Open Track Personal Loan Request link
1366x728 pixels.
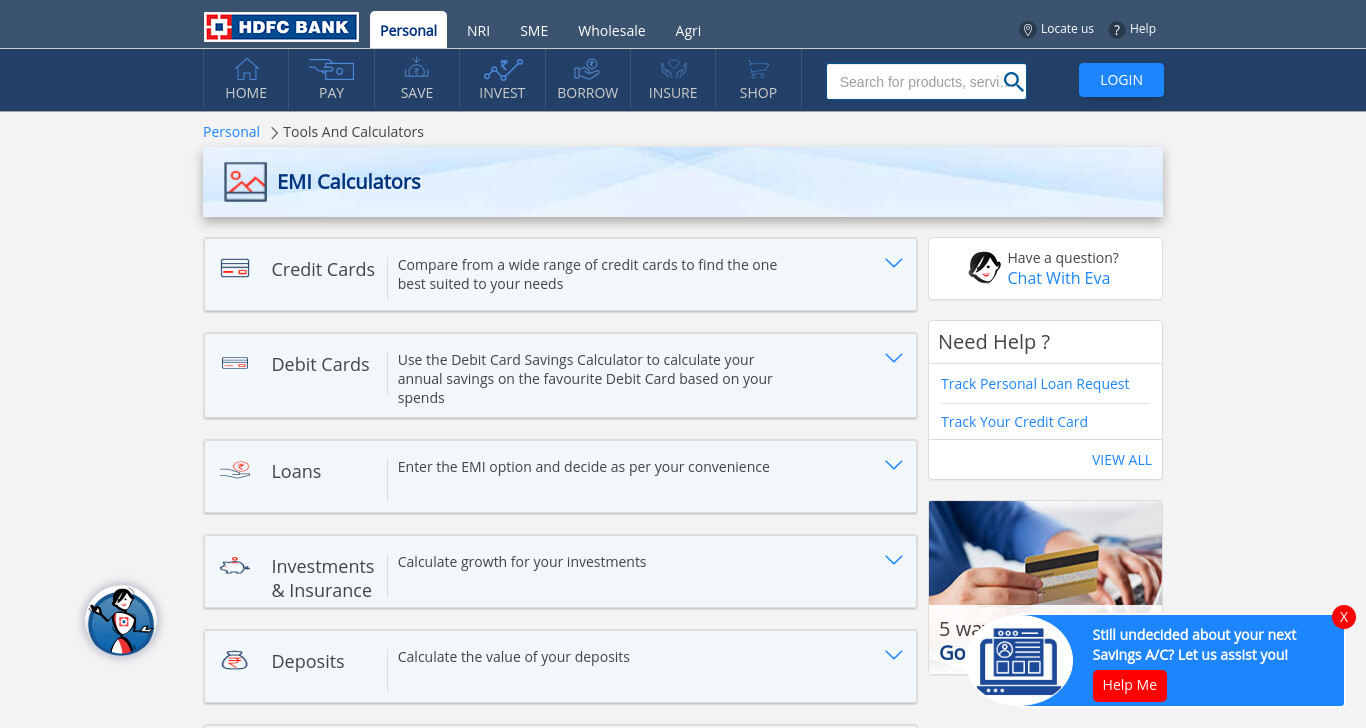pos(1035,384)
